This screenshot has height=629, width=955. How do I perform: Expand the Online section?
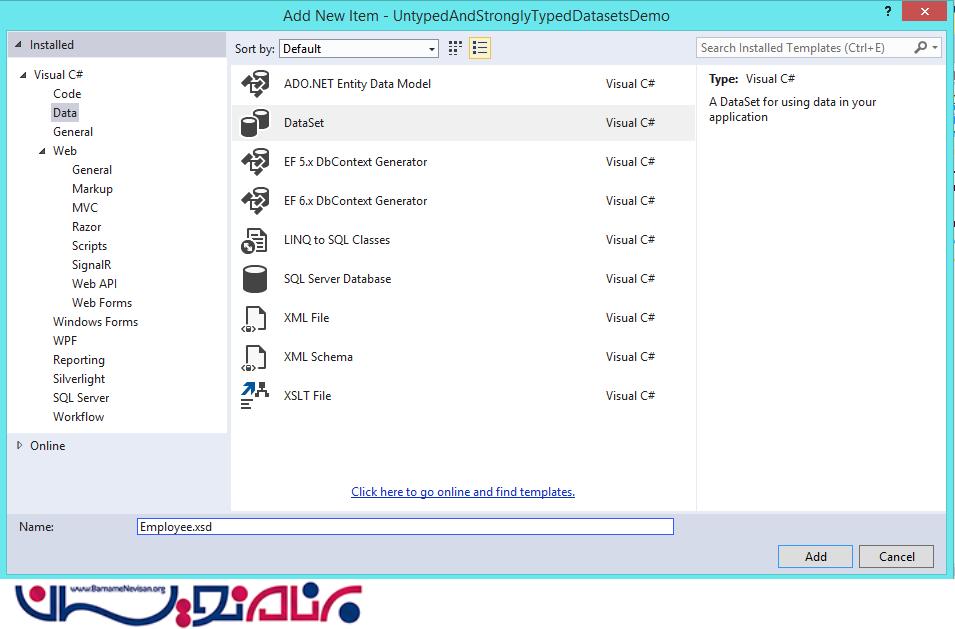click(19, 446)
